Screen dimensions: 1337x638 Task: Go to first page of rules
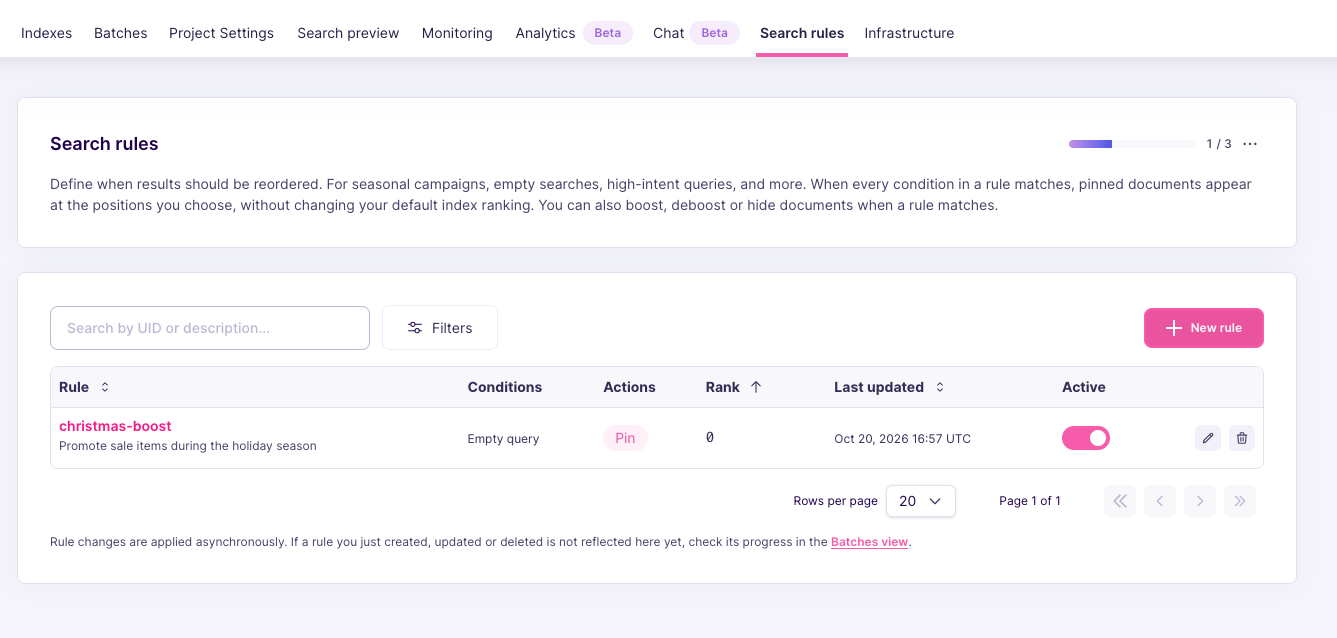(1120, 501)
